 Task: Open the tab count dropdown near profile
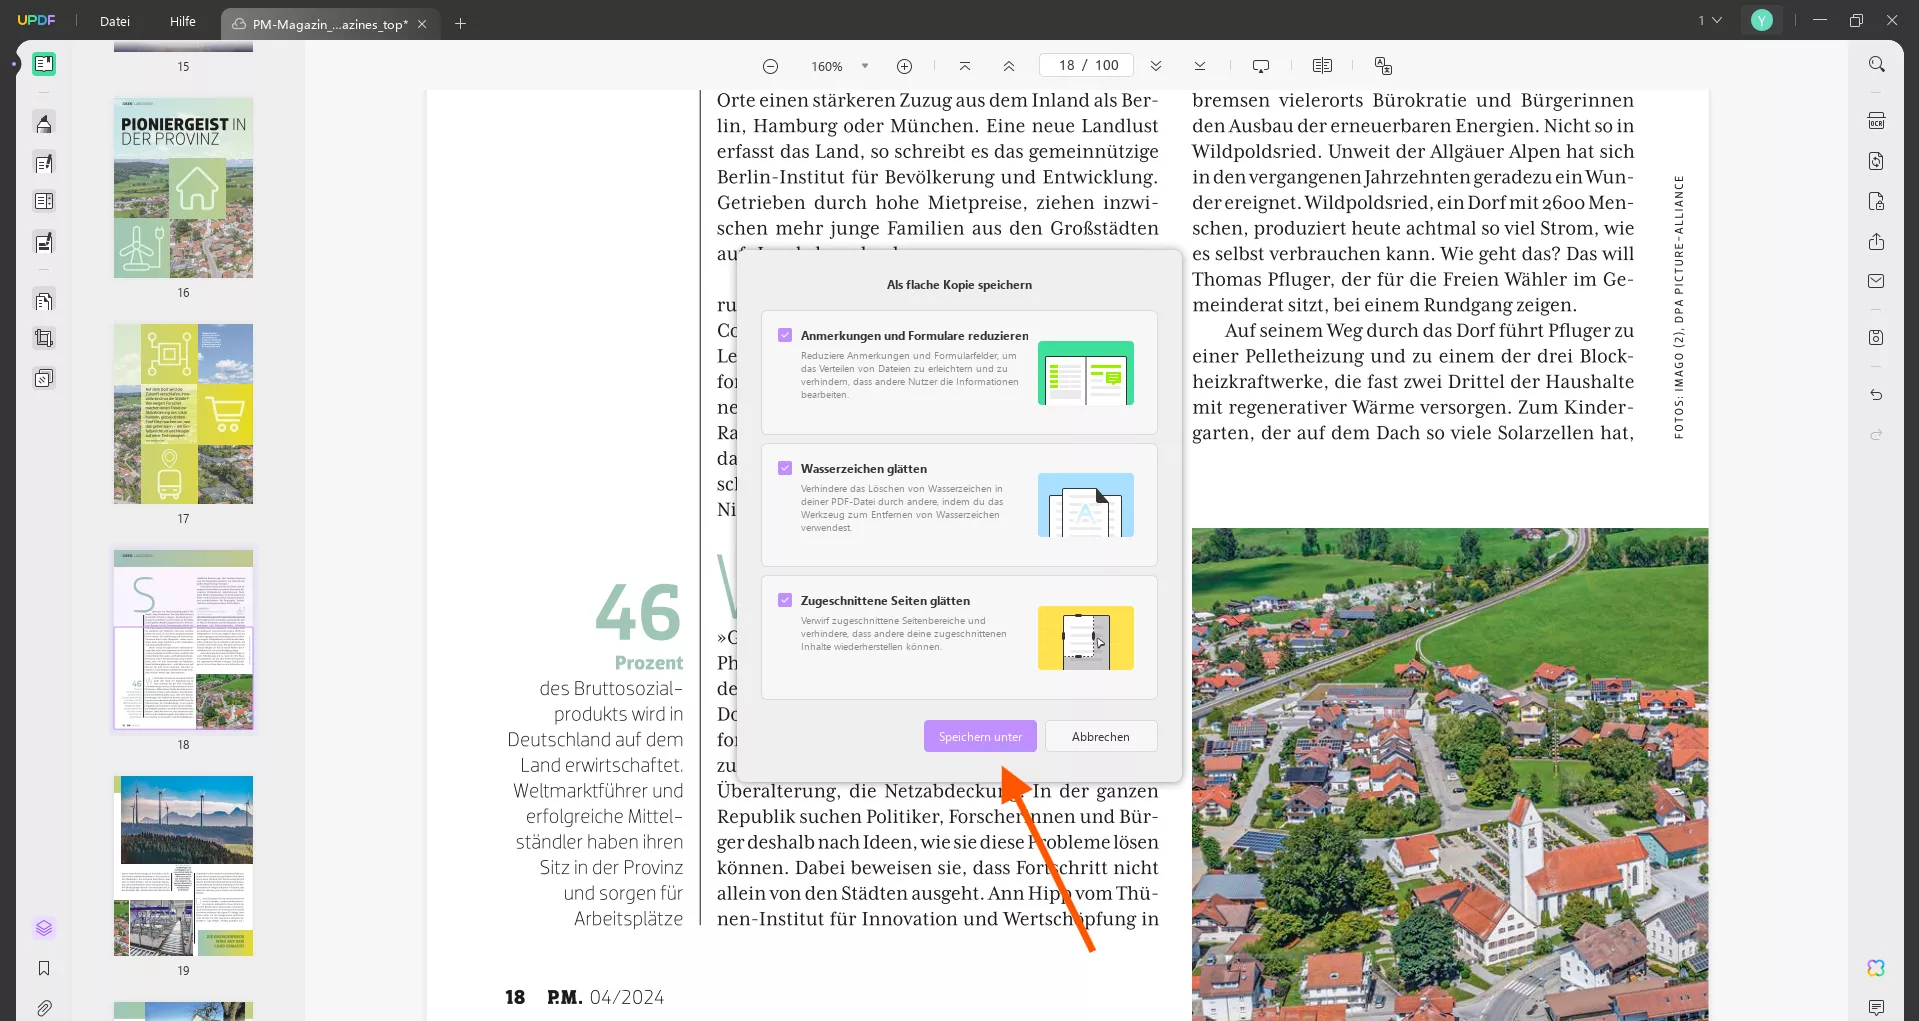tap(1709, 20)
